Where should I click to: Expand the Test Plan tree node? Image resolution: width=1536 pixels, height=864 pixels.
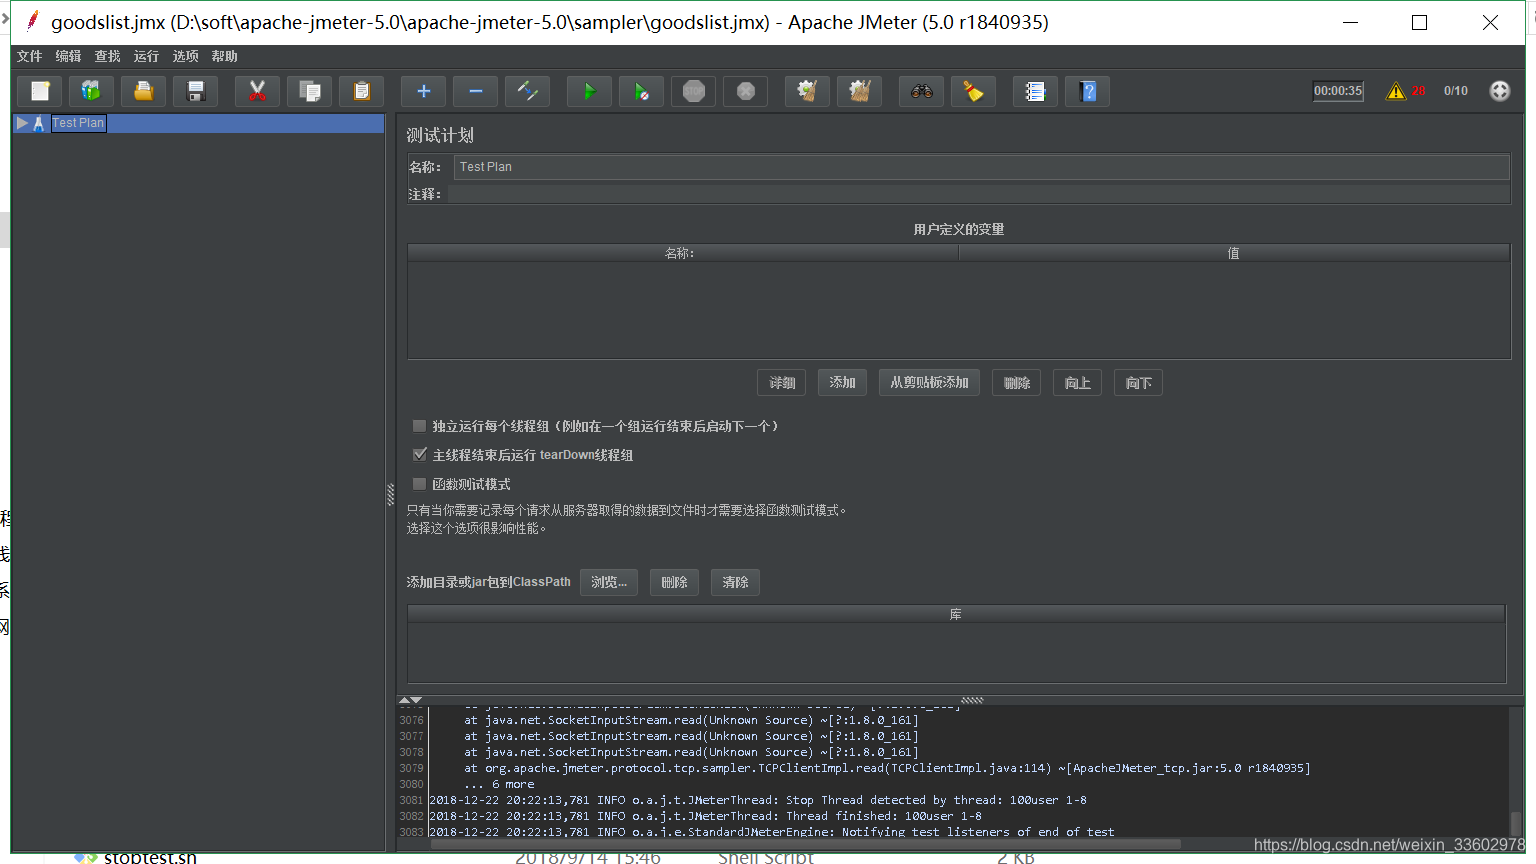22,123
